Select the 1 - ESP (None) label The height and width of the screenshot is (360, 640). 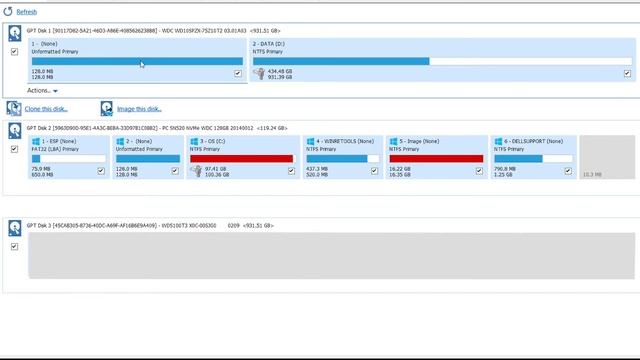59,141
